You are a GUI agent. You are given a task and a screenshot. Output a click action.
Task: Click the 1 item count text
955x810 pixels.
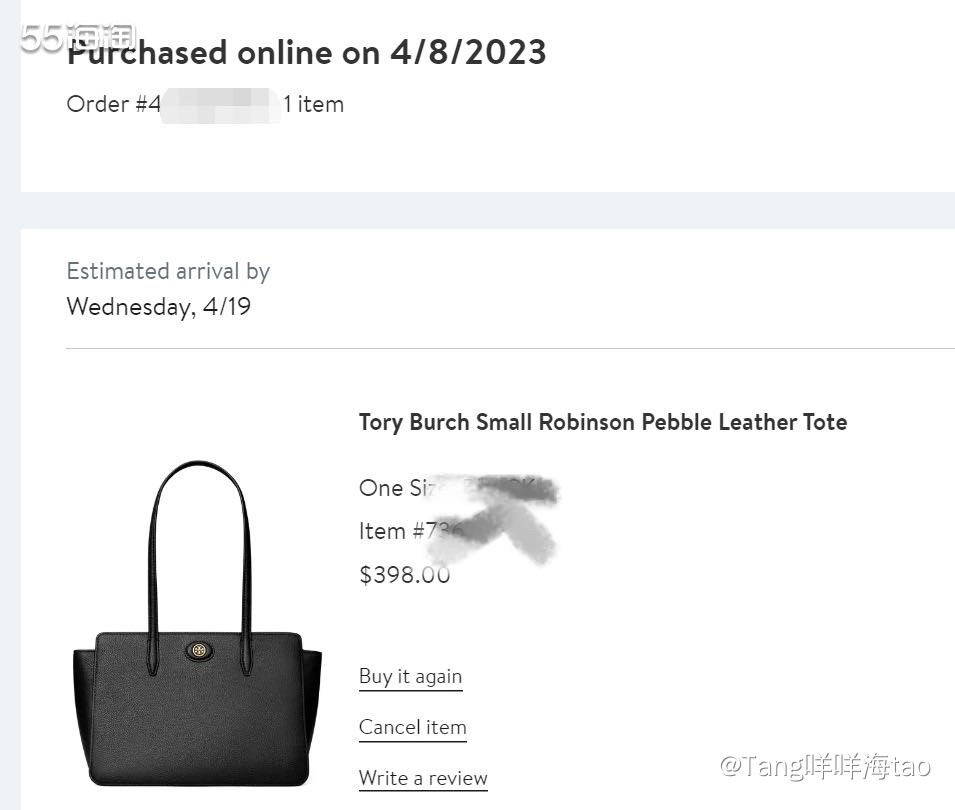coord(314,104)
